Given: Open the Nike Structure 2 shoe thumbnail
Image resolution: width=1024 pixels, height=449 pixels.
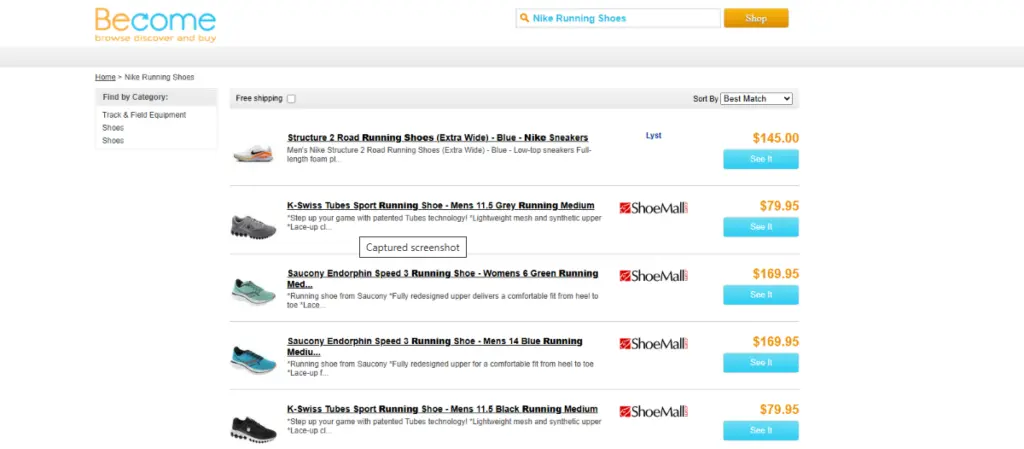Looking at the screenshot, I should 253,153.
